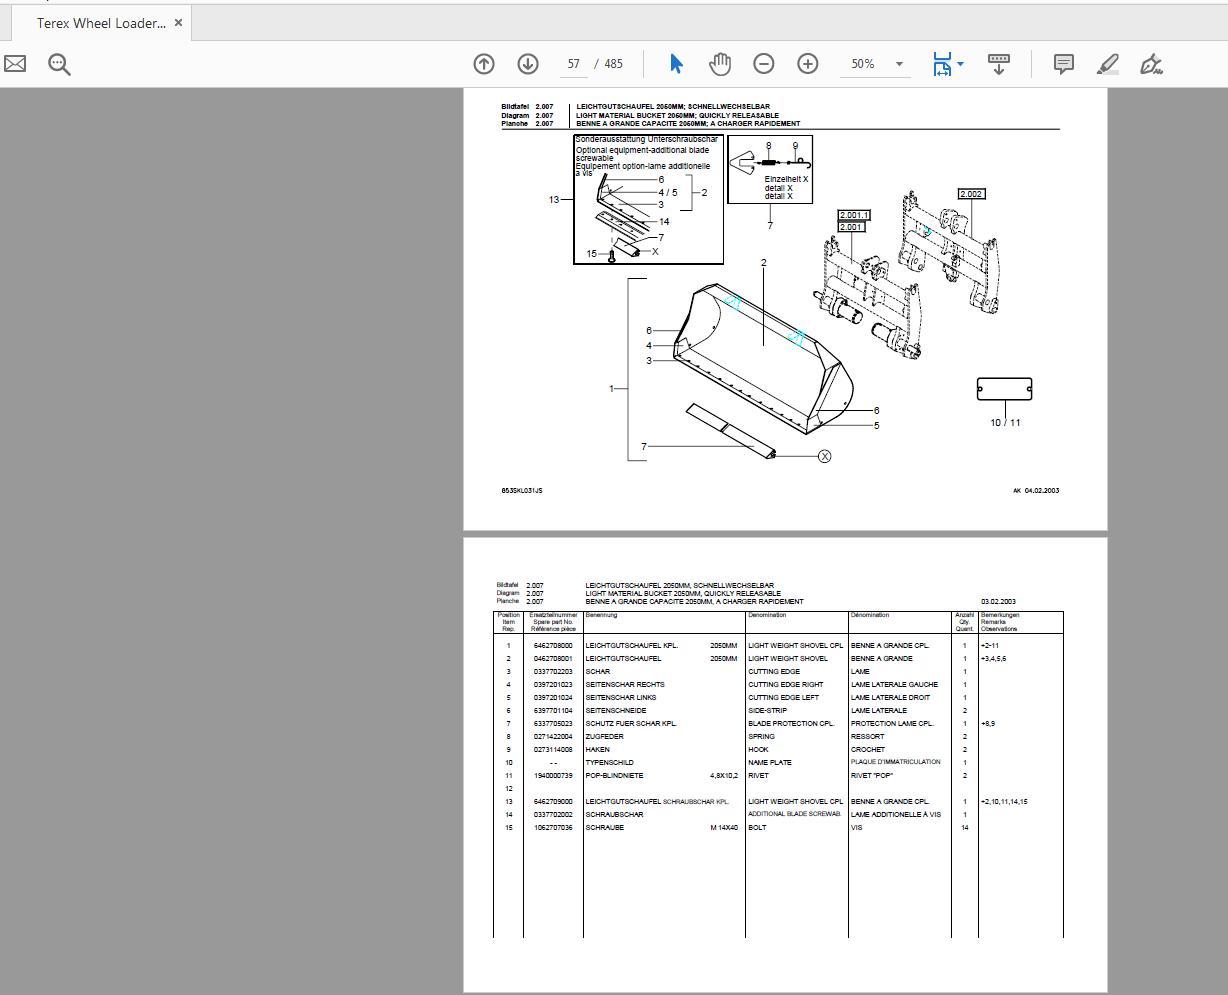Add a comment with the note icon
This screenshot has height=995, width=1228.
pyautogui.click(x=1064, y=64)
